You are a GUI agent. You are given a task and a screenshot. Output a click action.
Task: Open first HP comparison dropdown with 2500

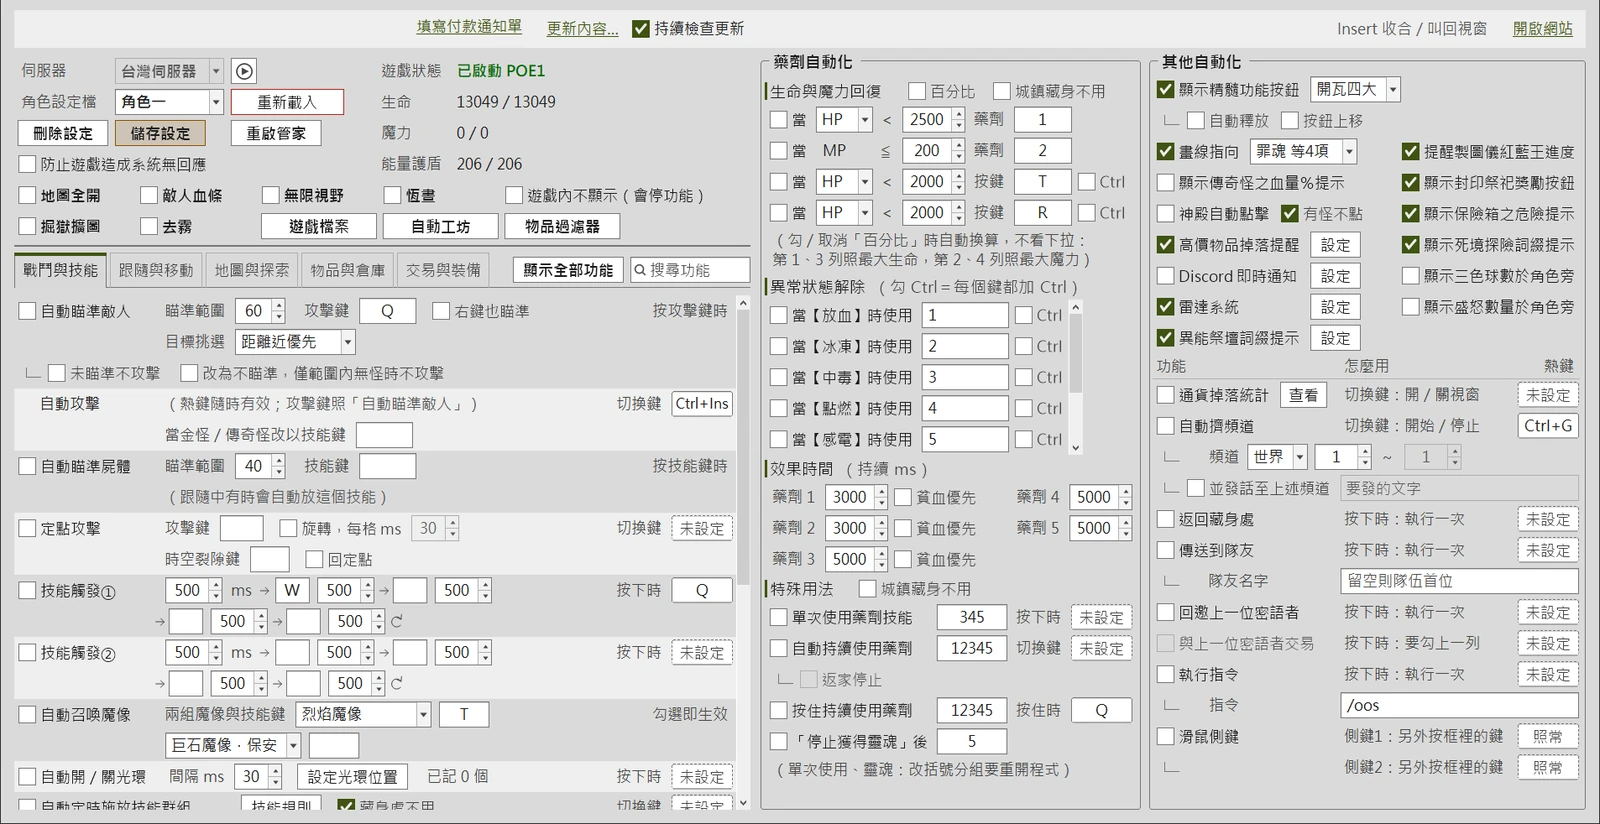(845, 120)
